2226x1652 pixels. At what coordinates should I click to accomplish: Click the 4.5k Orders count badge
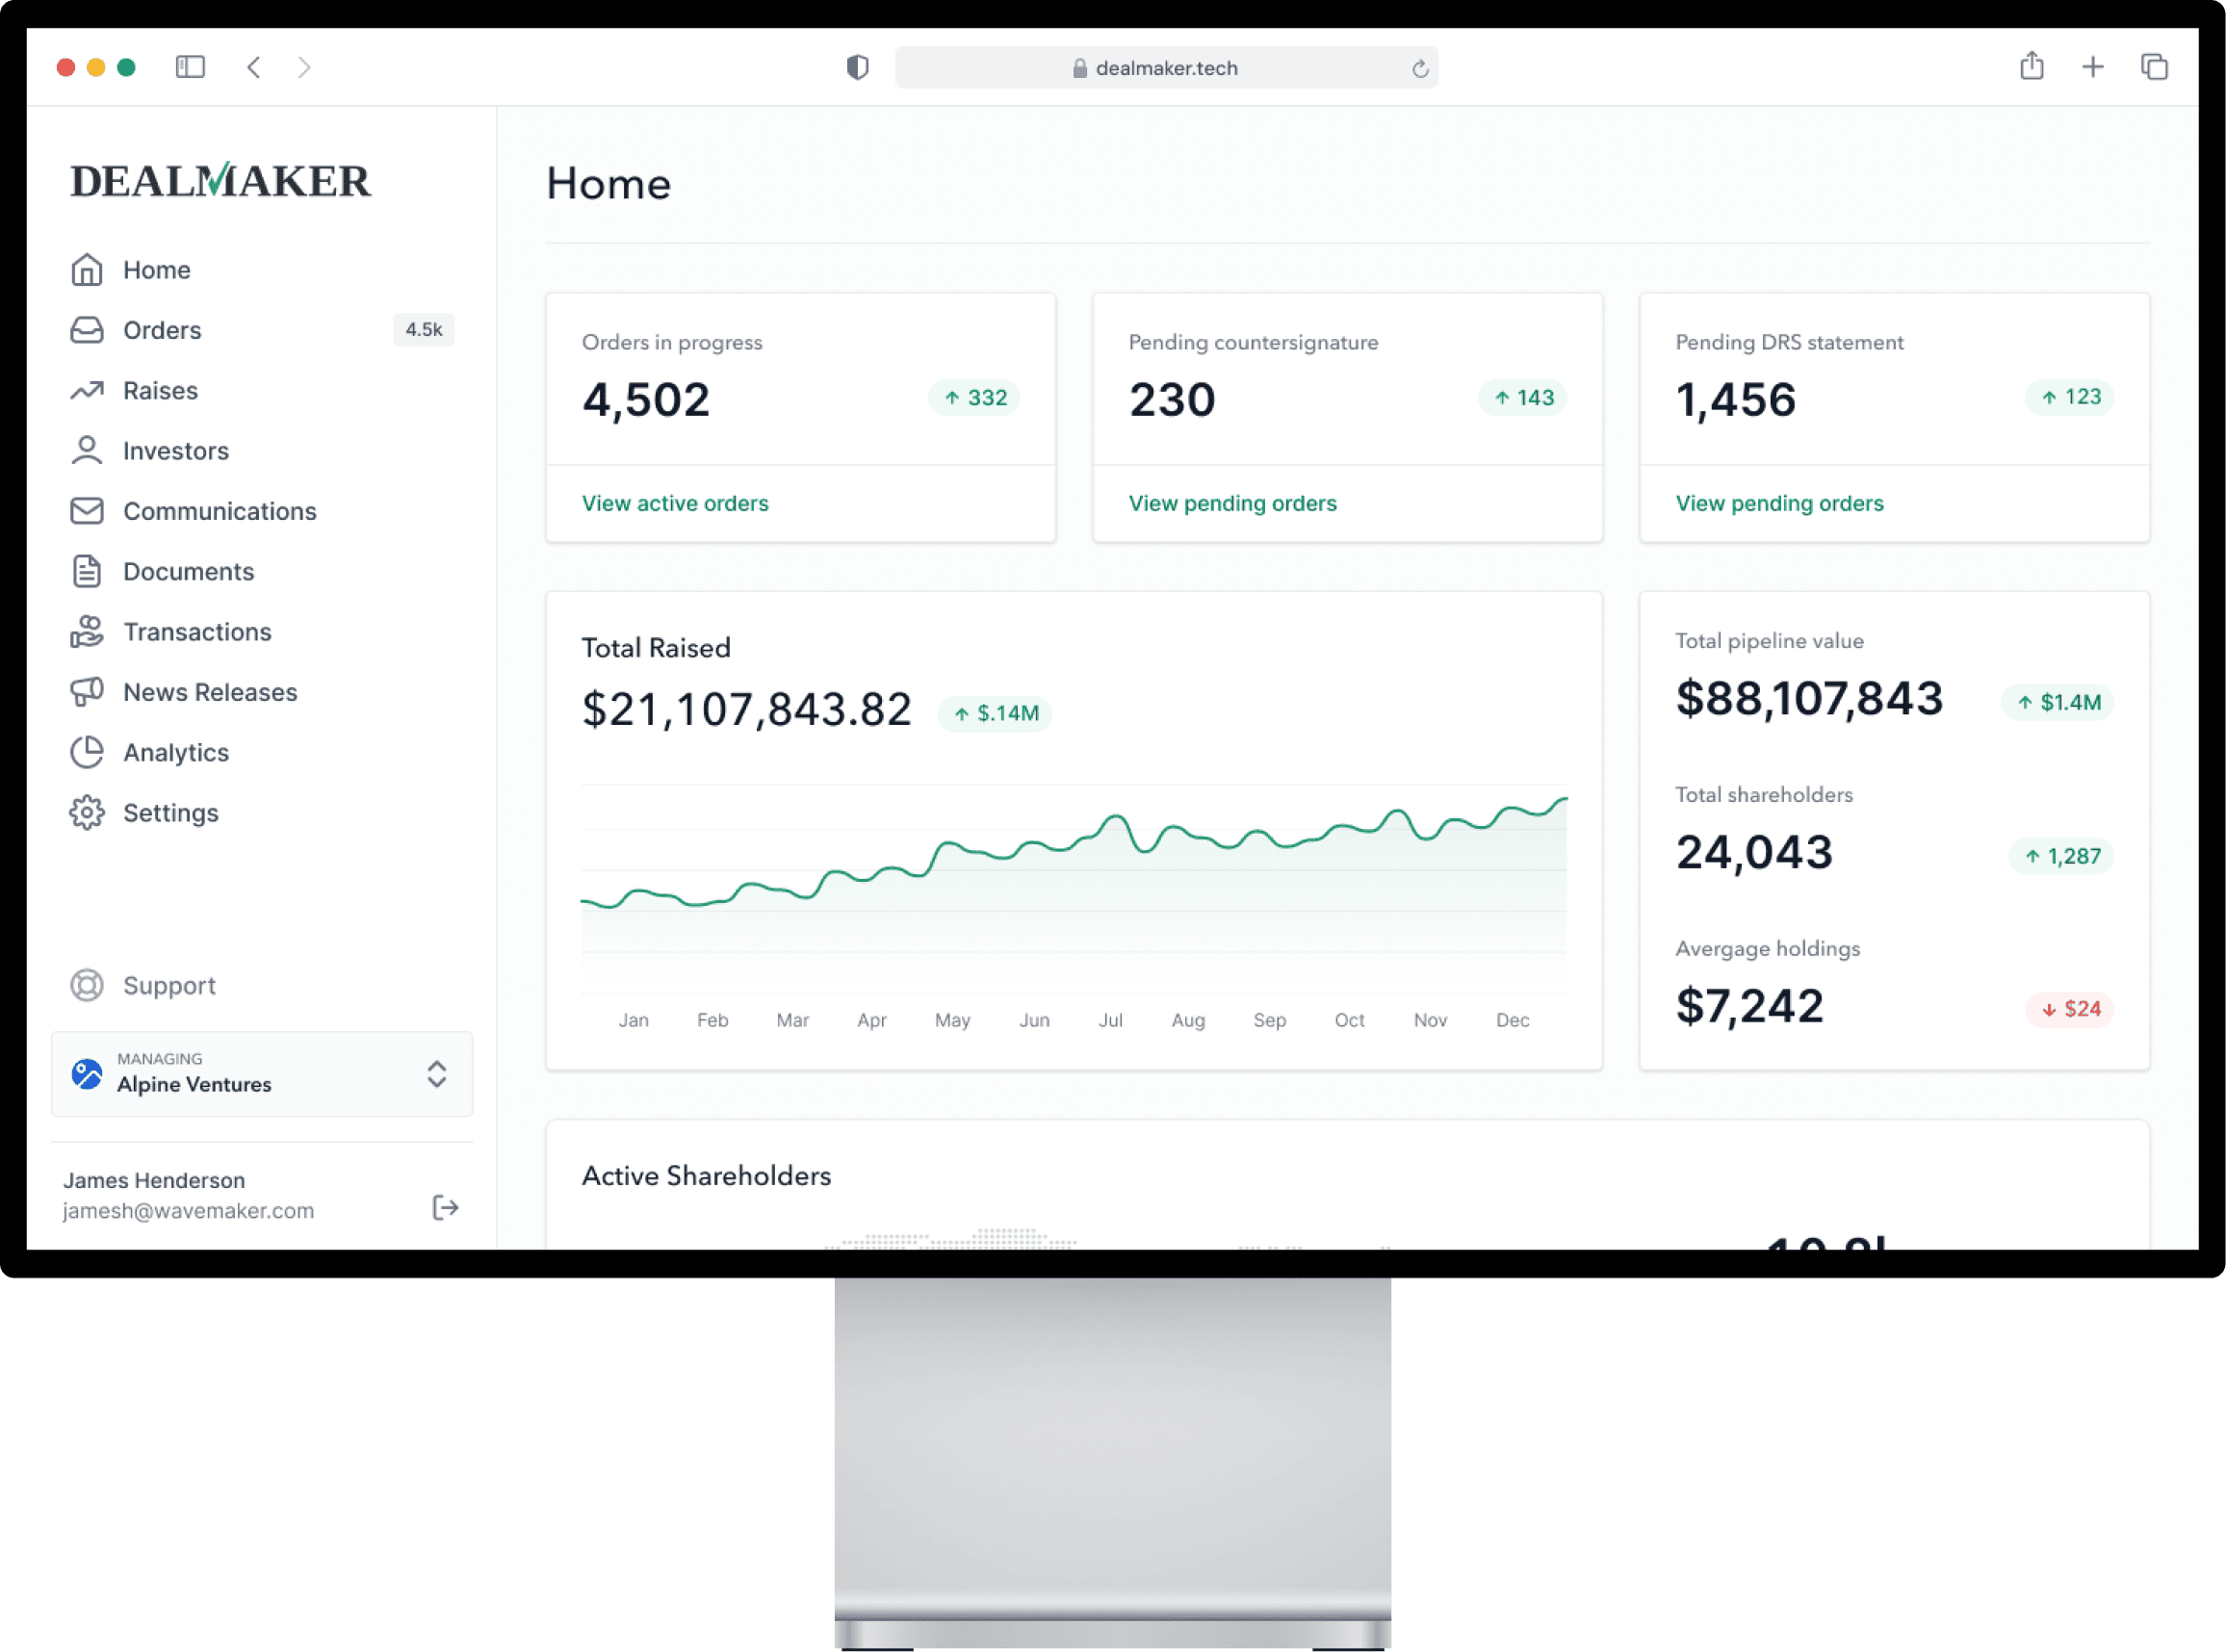424,329
